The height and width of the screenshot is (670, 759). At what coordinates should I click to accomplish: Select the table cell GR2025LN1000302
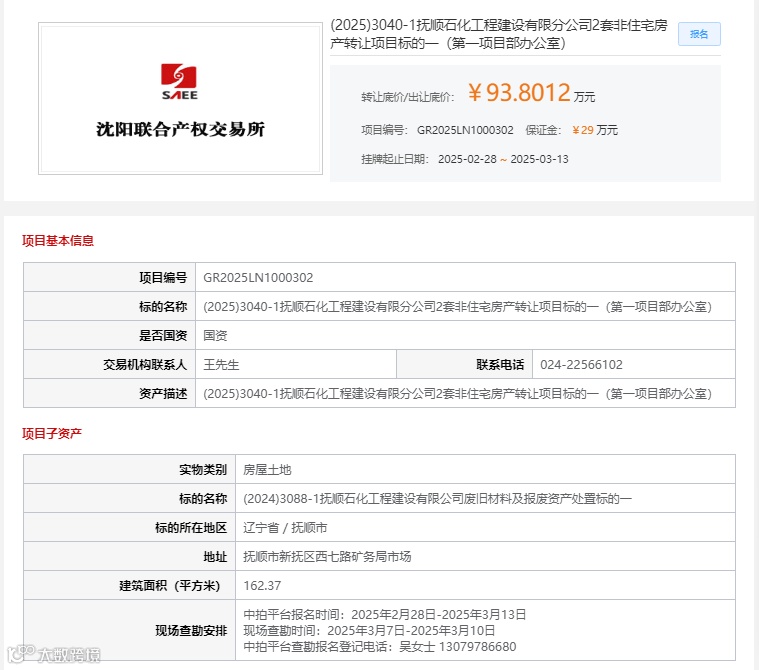465,277
